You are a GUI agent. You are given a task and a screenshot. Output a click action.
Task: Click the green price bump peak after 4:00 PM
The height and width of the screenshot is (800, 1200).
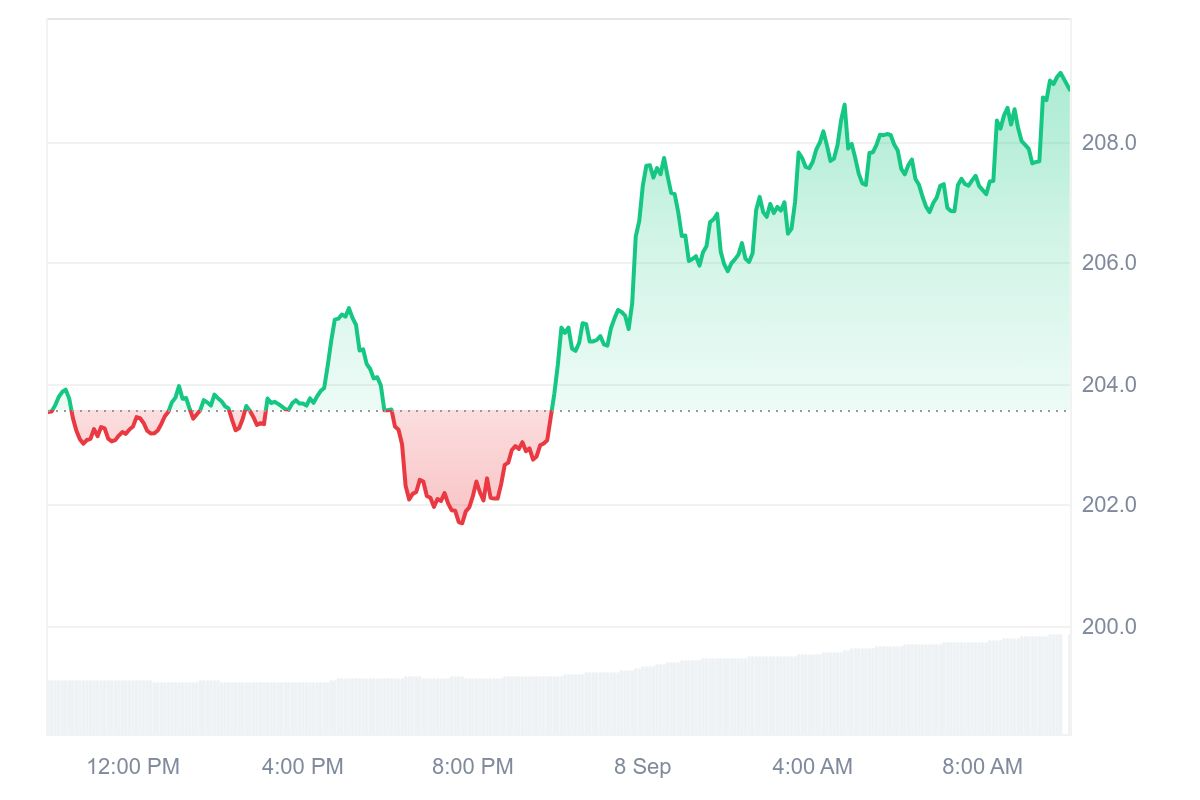point(348,308)
